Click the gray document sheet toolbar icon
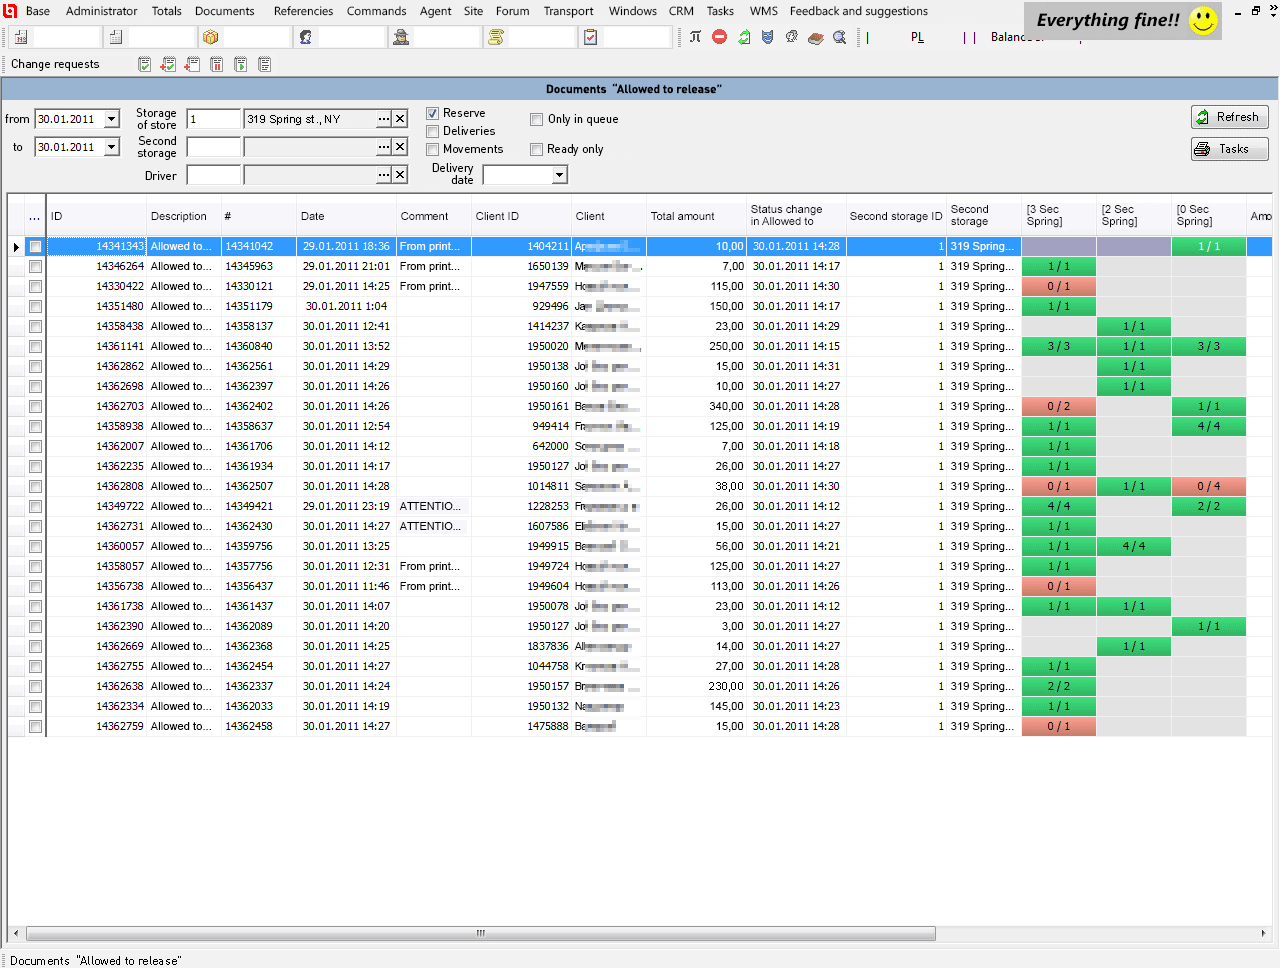The image size is (1280, 968). coord(116,37)
